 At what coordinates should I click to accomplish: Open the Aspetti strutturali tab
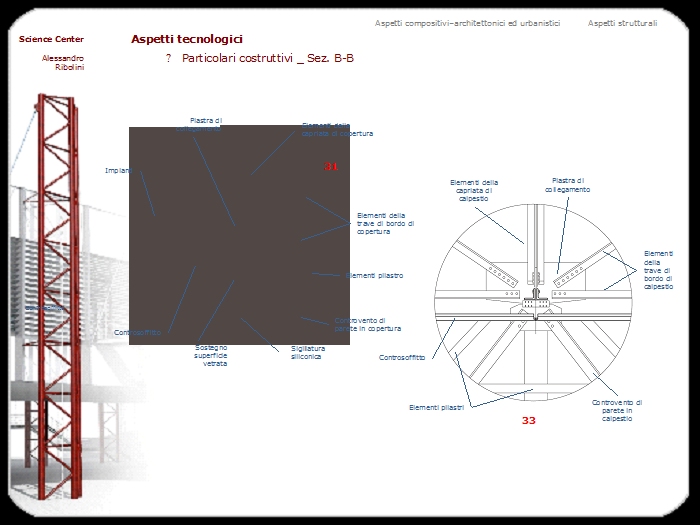(622, 23)
